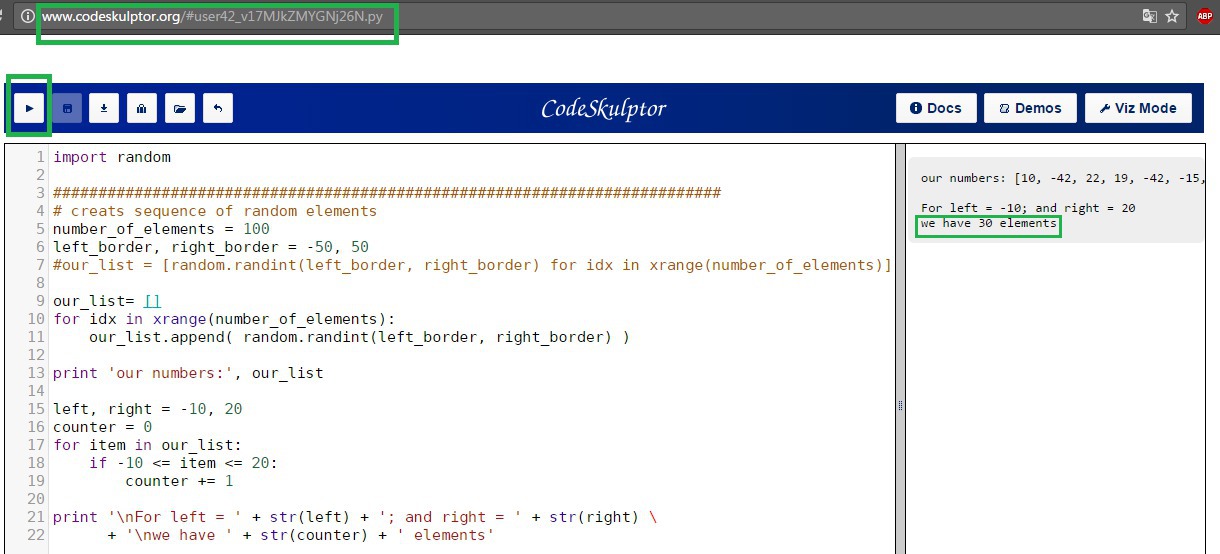
Task: Click the line 'left, right = -10, 20'
Action: click(148, 409)
